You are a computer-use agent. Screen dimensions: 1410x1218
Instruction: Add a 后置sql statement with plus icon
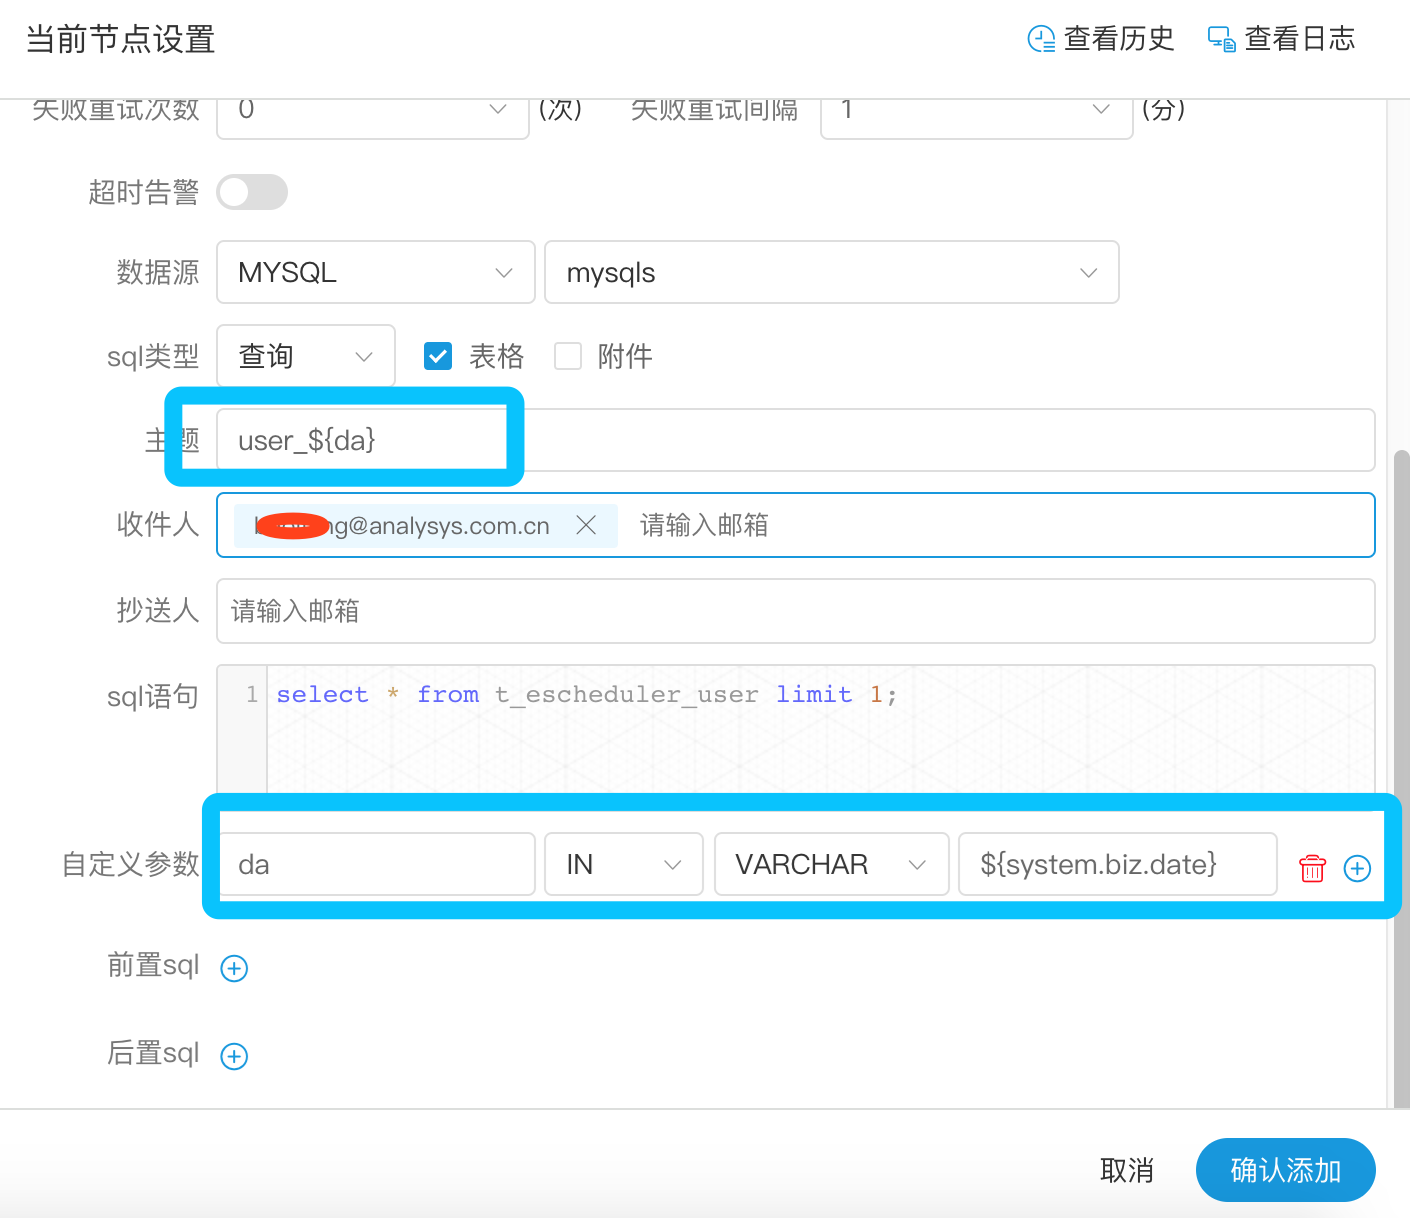coord(234,1056)
